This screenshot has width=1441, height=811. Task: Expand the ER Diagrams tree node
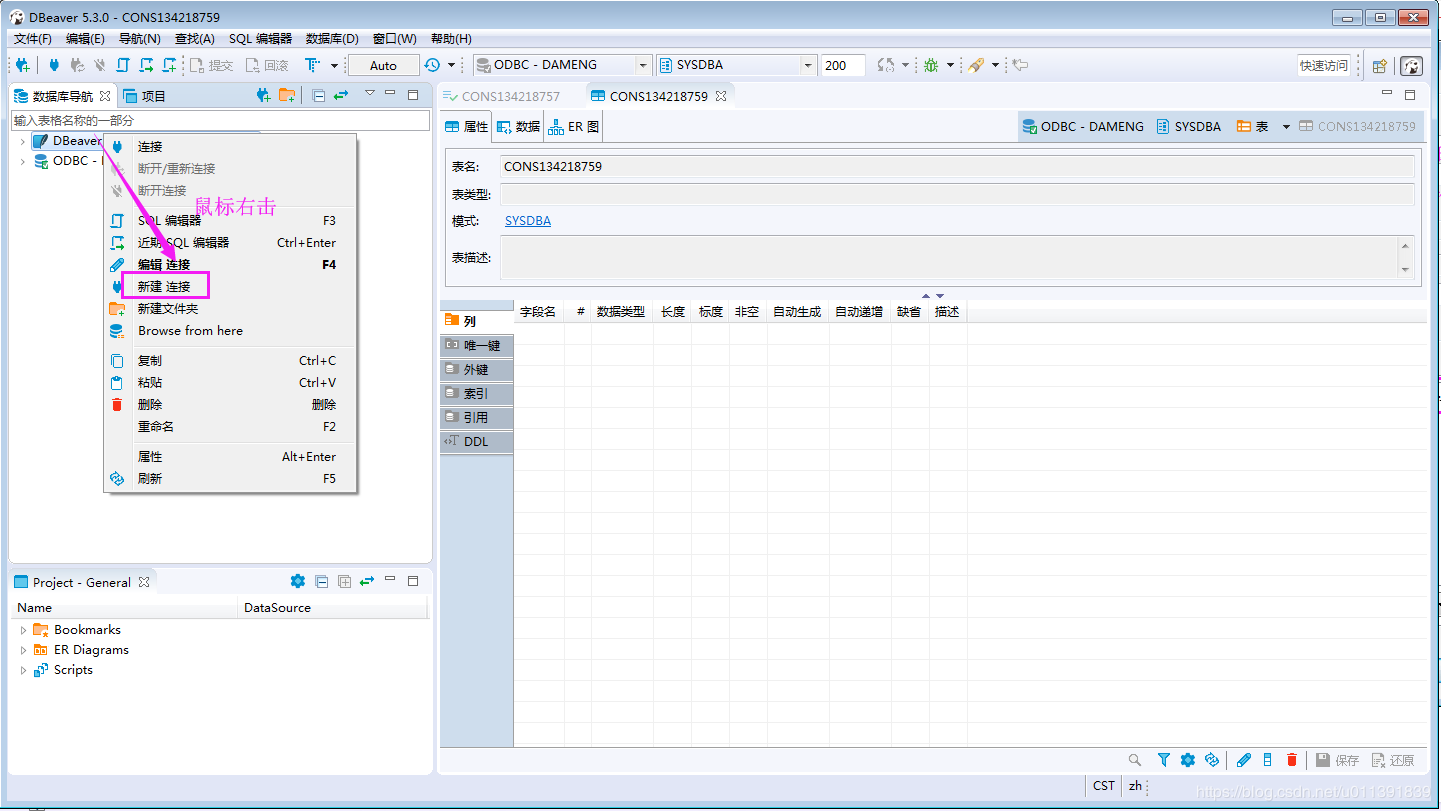(x=23, y=650)
